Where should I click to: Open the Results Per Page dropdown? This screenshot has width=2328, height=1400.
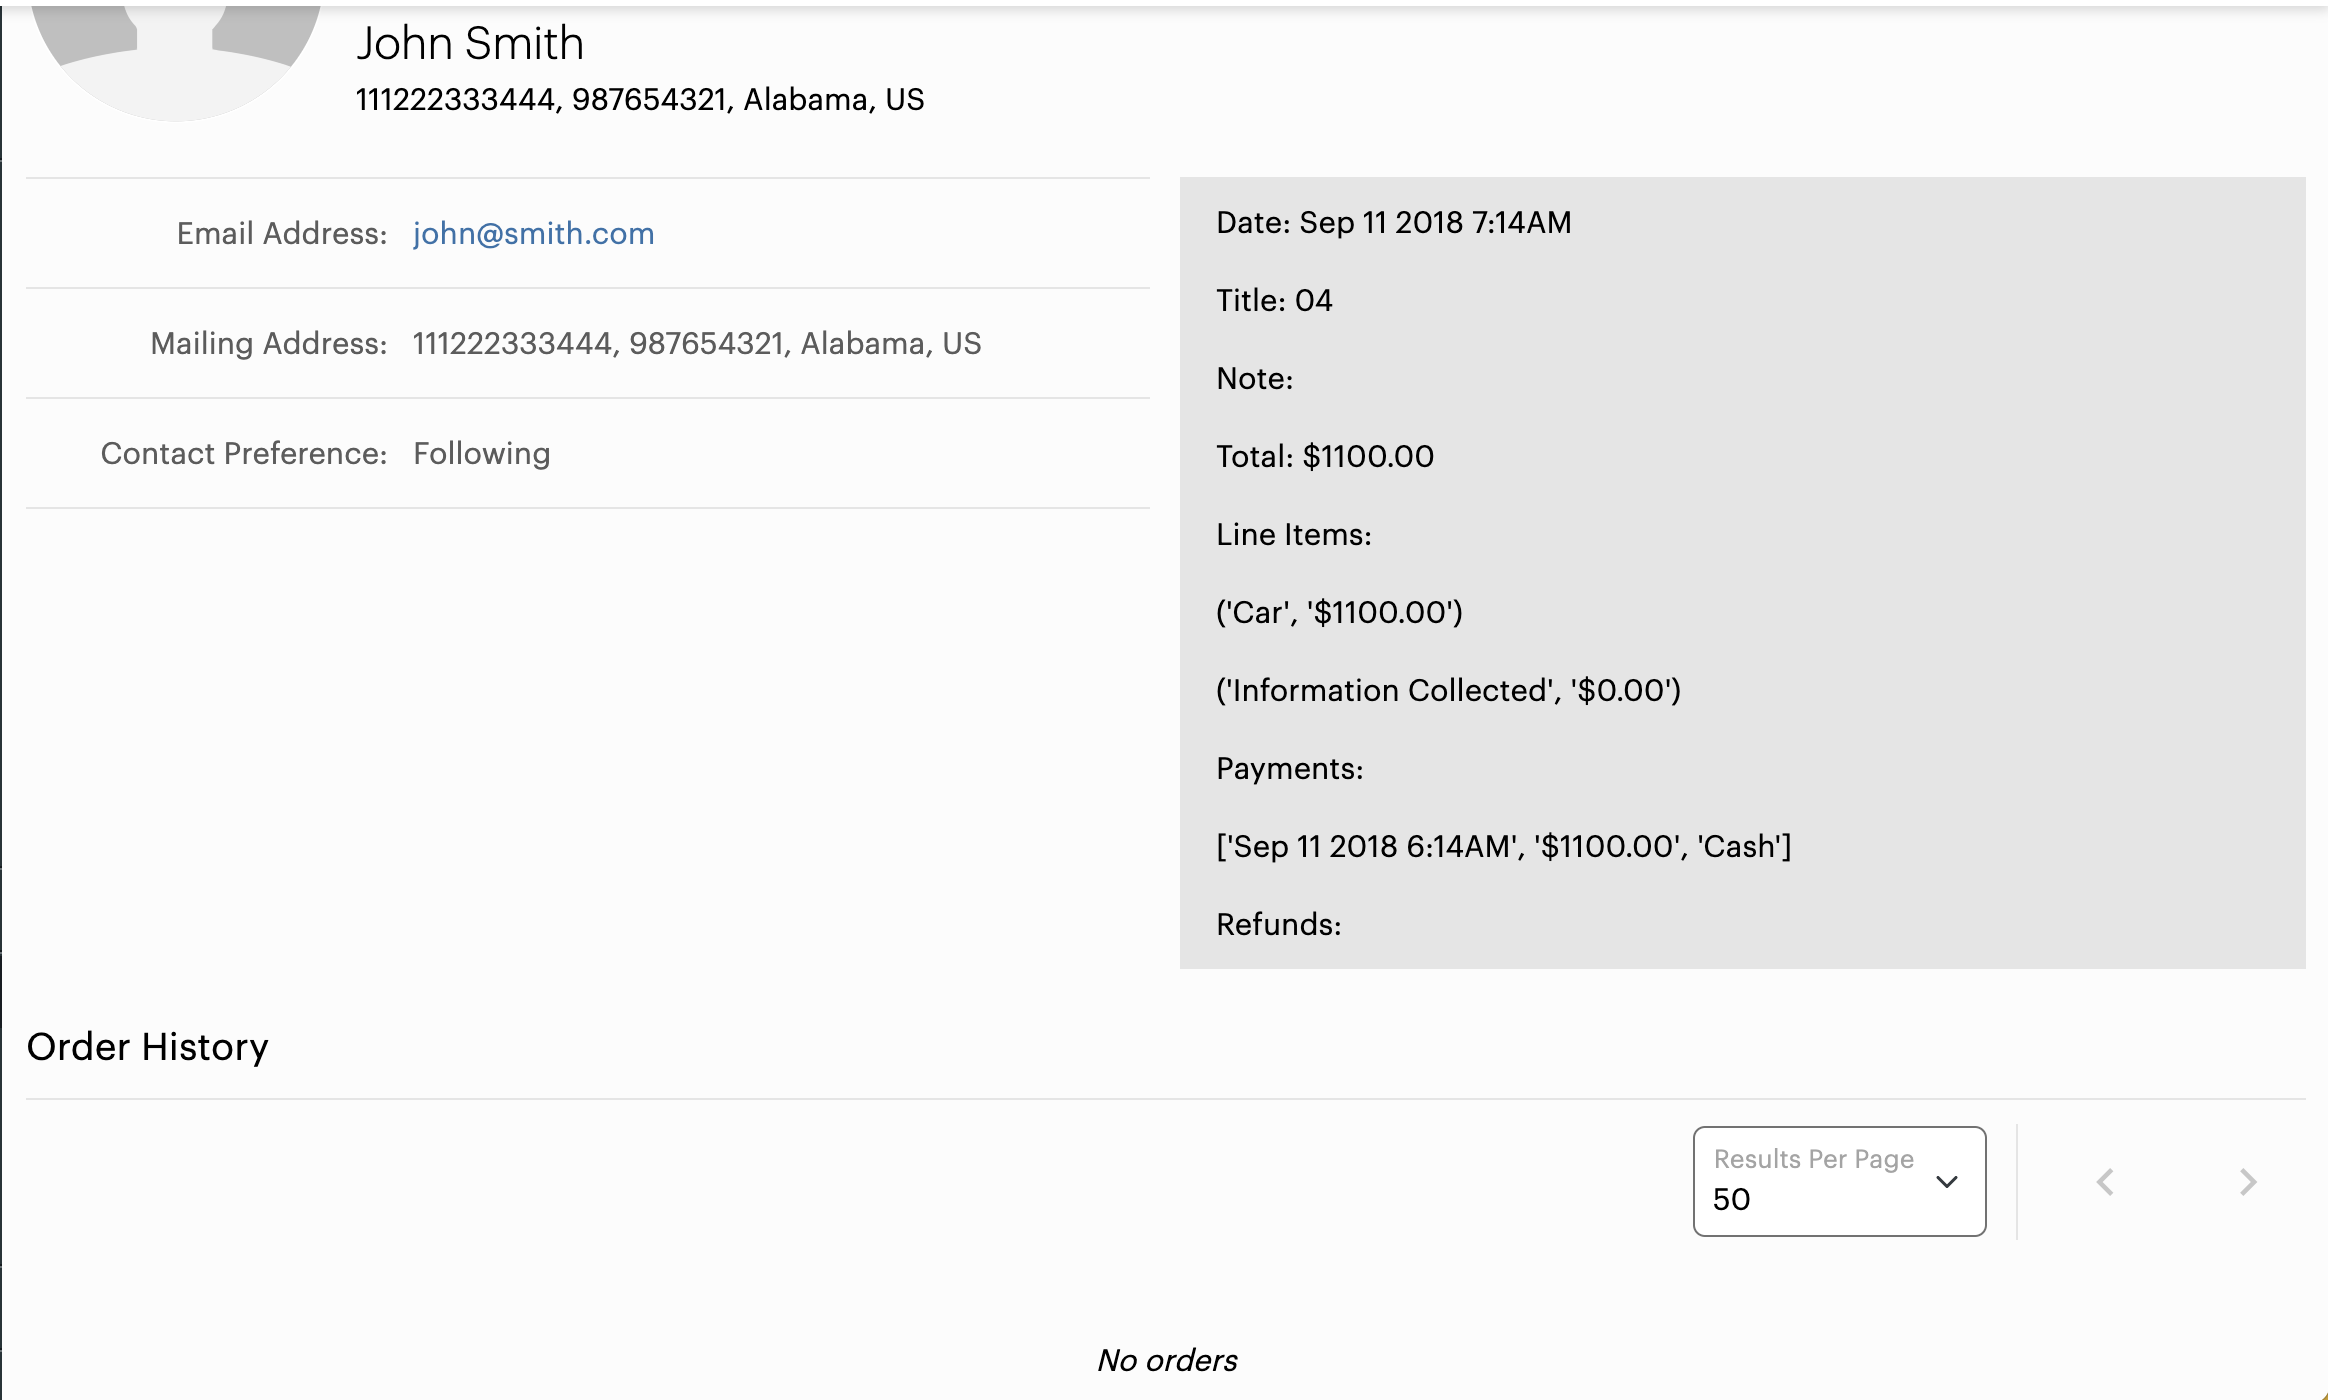(x=1839, y=1181)
